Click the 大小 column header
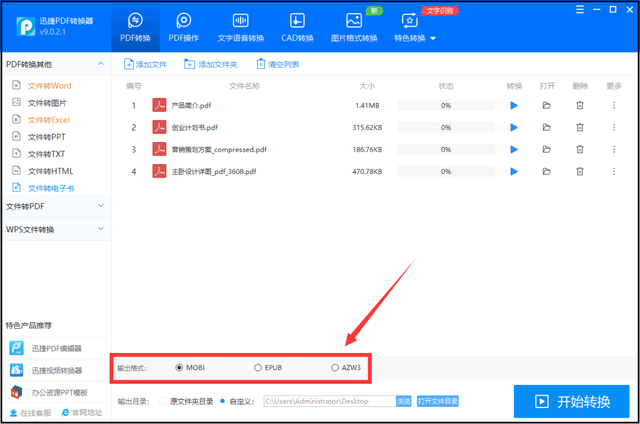 coord(367,86)
